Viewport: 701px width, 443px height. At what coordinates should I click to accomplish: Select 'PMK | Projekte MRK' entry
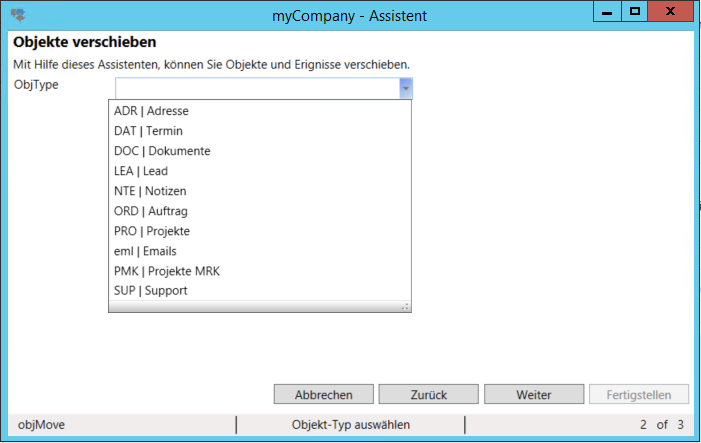[x=166, y=271]
